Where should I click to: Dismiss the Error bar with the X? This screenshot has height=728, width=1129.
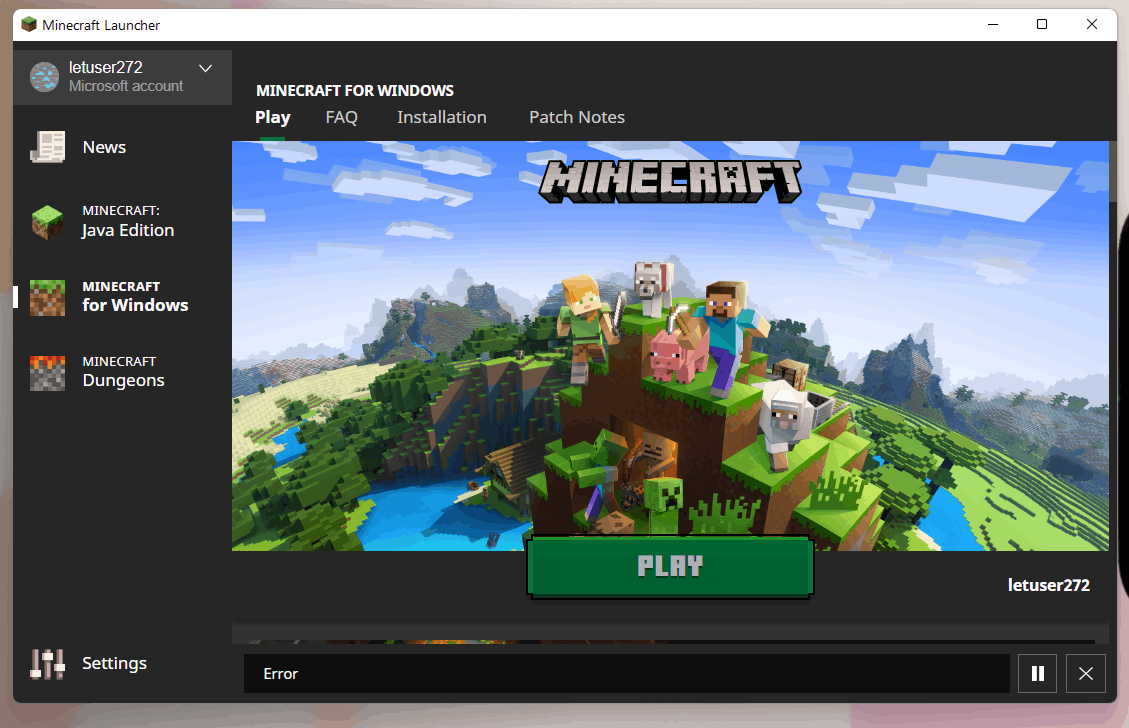point(1086,673)
